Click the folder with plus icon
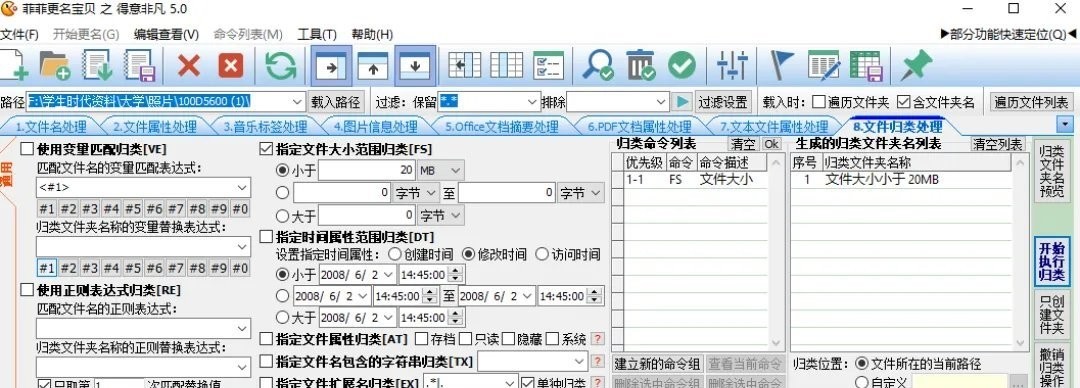Screen dimensions: 1080x388 pos(55,66)
